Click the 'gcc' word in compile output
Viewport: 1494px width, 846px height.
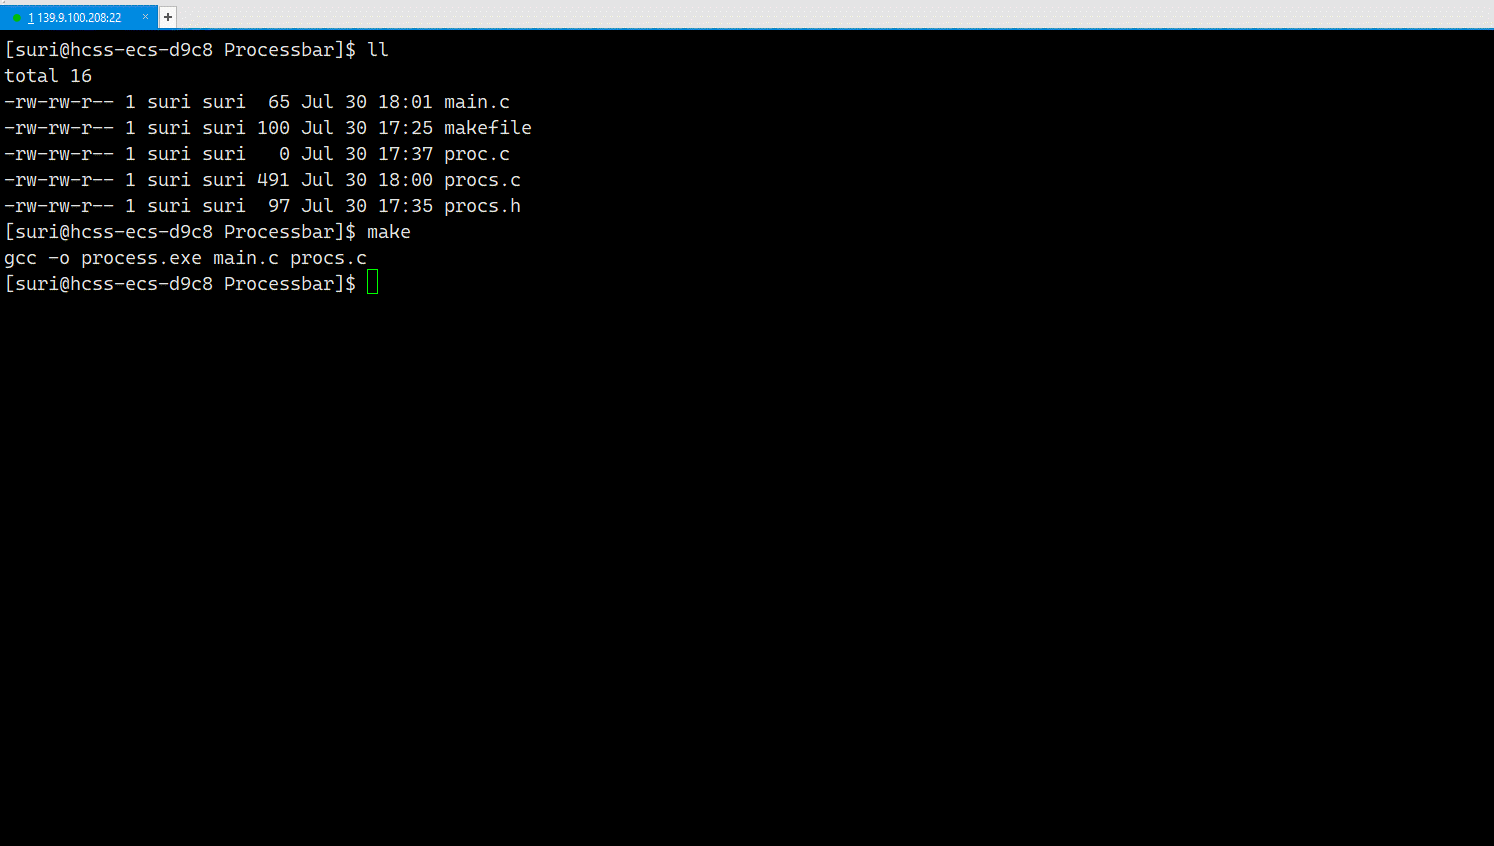pos(20,258)
